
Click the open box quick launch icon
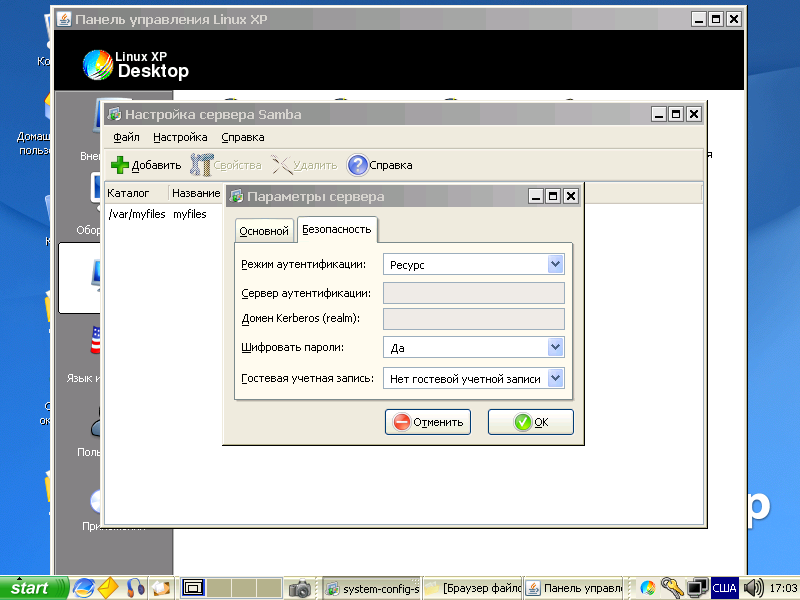(161, 588)
